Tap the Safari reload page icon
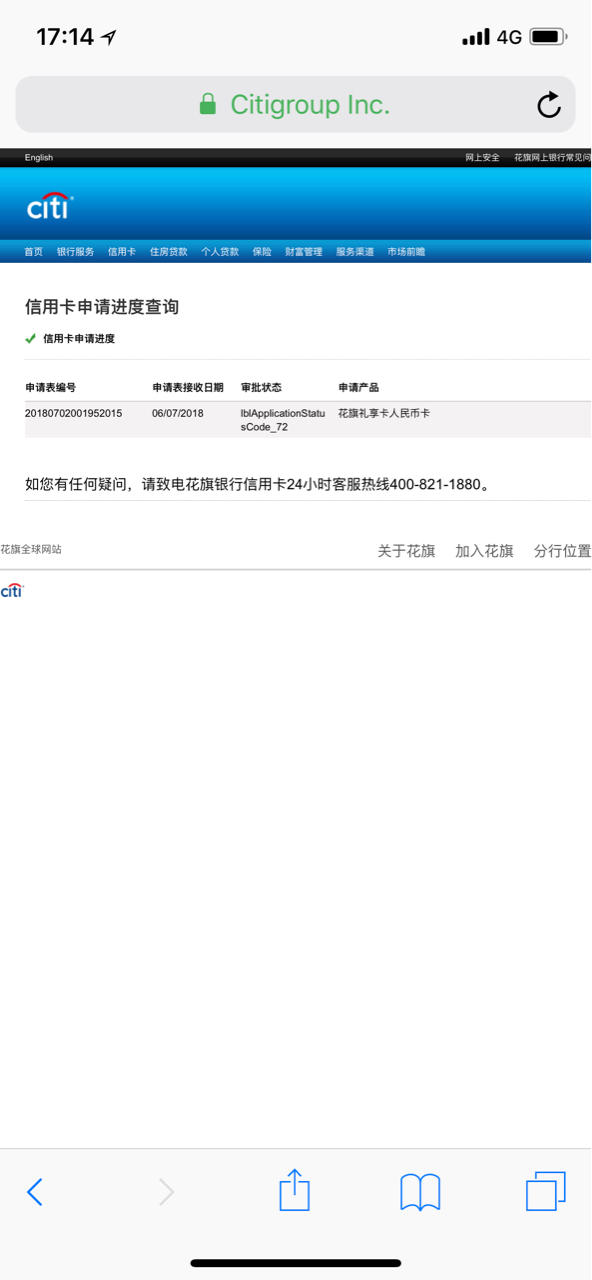The image size is (592, 1280). [549, 105]
